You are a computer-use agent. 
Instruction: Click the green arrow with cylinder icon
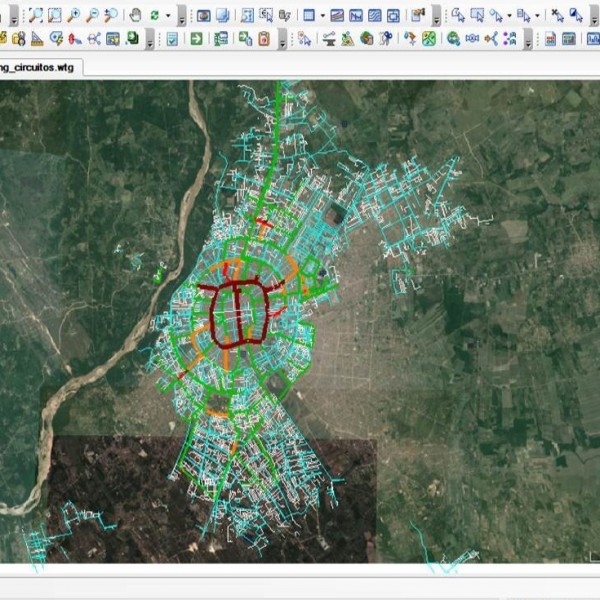pos(245,39)
